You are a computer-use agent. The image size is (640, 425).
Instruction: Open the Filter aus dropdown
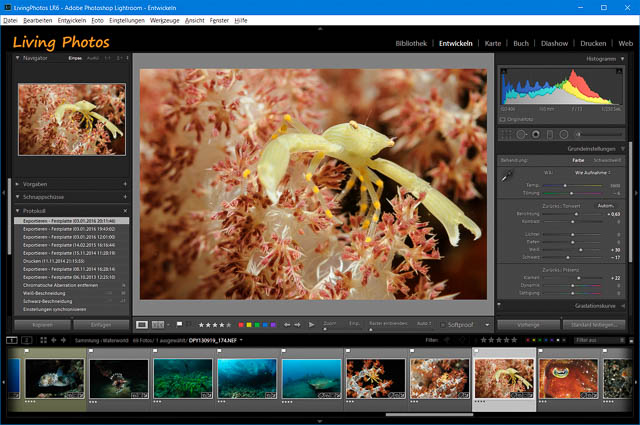(x=600, y=340)
